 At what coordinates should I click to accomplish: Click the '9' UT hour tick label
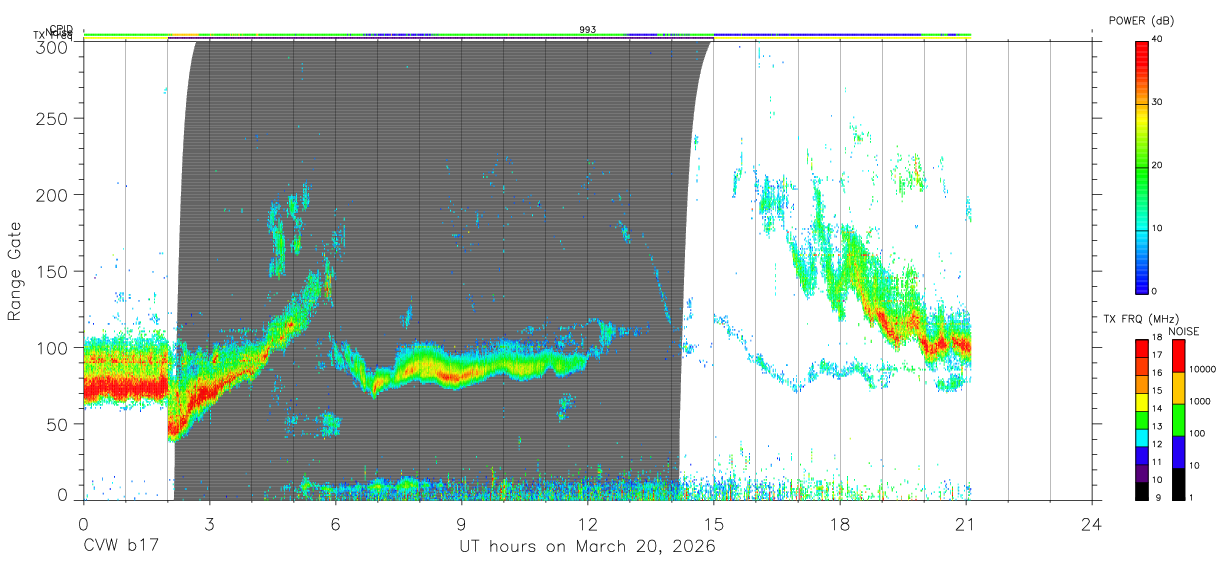pos(461,522)
